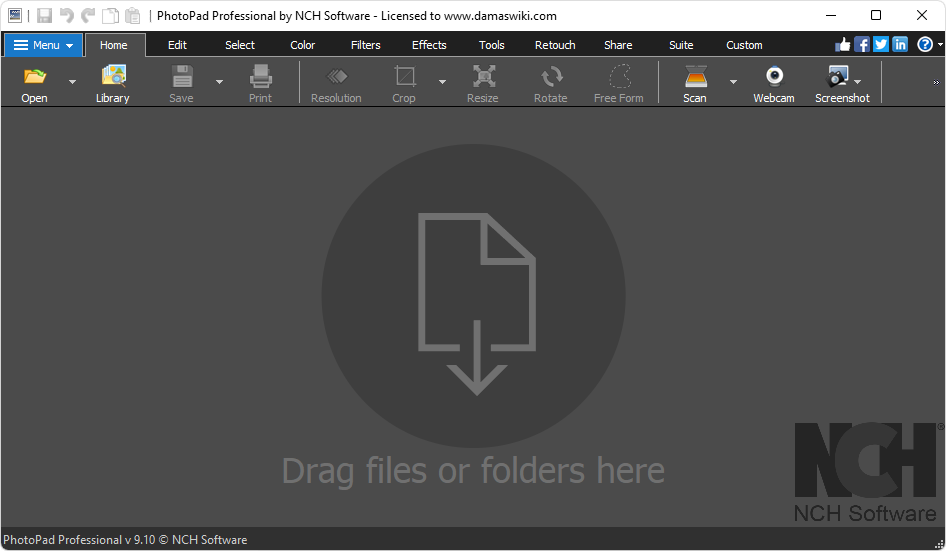Expand the Screenshot dropdown arrow
This screenshot has width=946, height=551.
click(x=858, y=82)
